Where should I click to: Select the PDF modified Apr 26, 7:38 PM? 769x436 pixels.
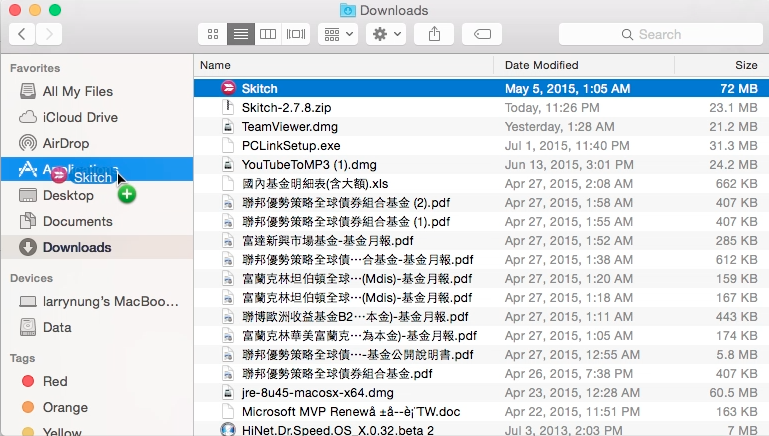click(482, 374)
